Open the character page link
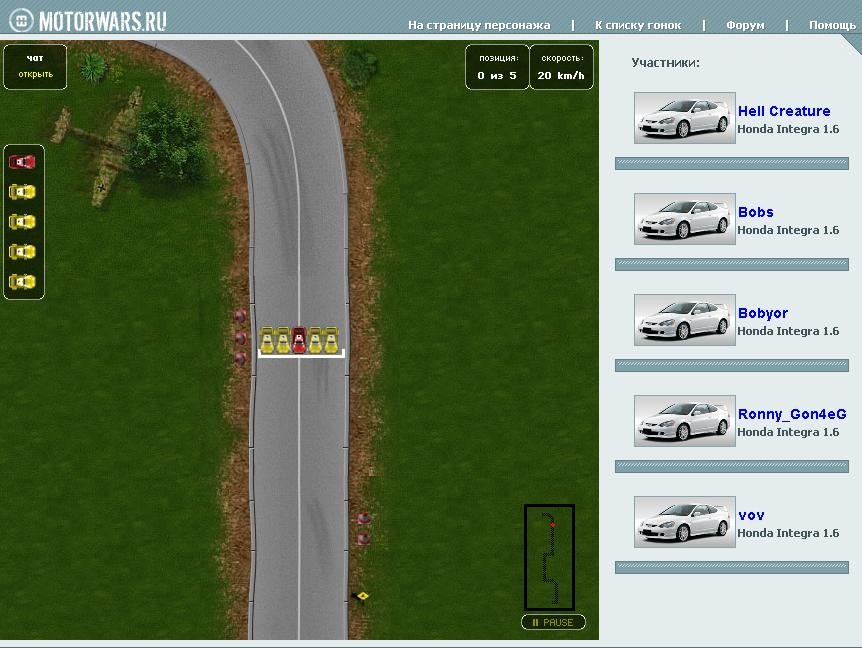This screenshot has height=648, width=862. coord(479,25)
